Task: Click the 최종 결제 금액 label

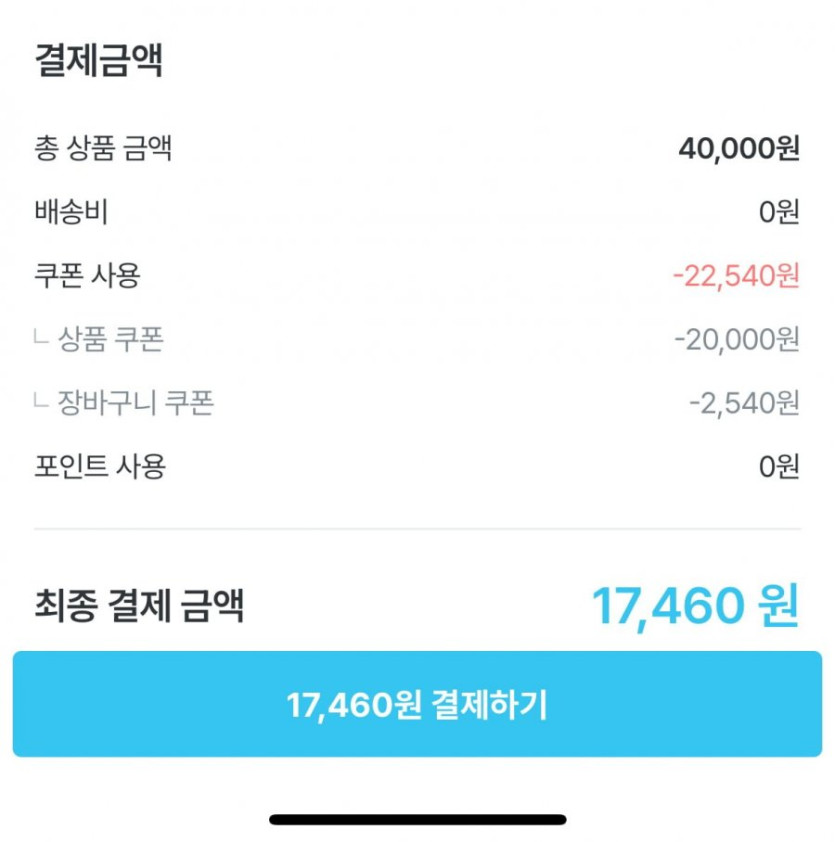Action: (x=139, y=605)
